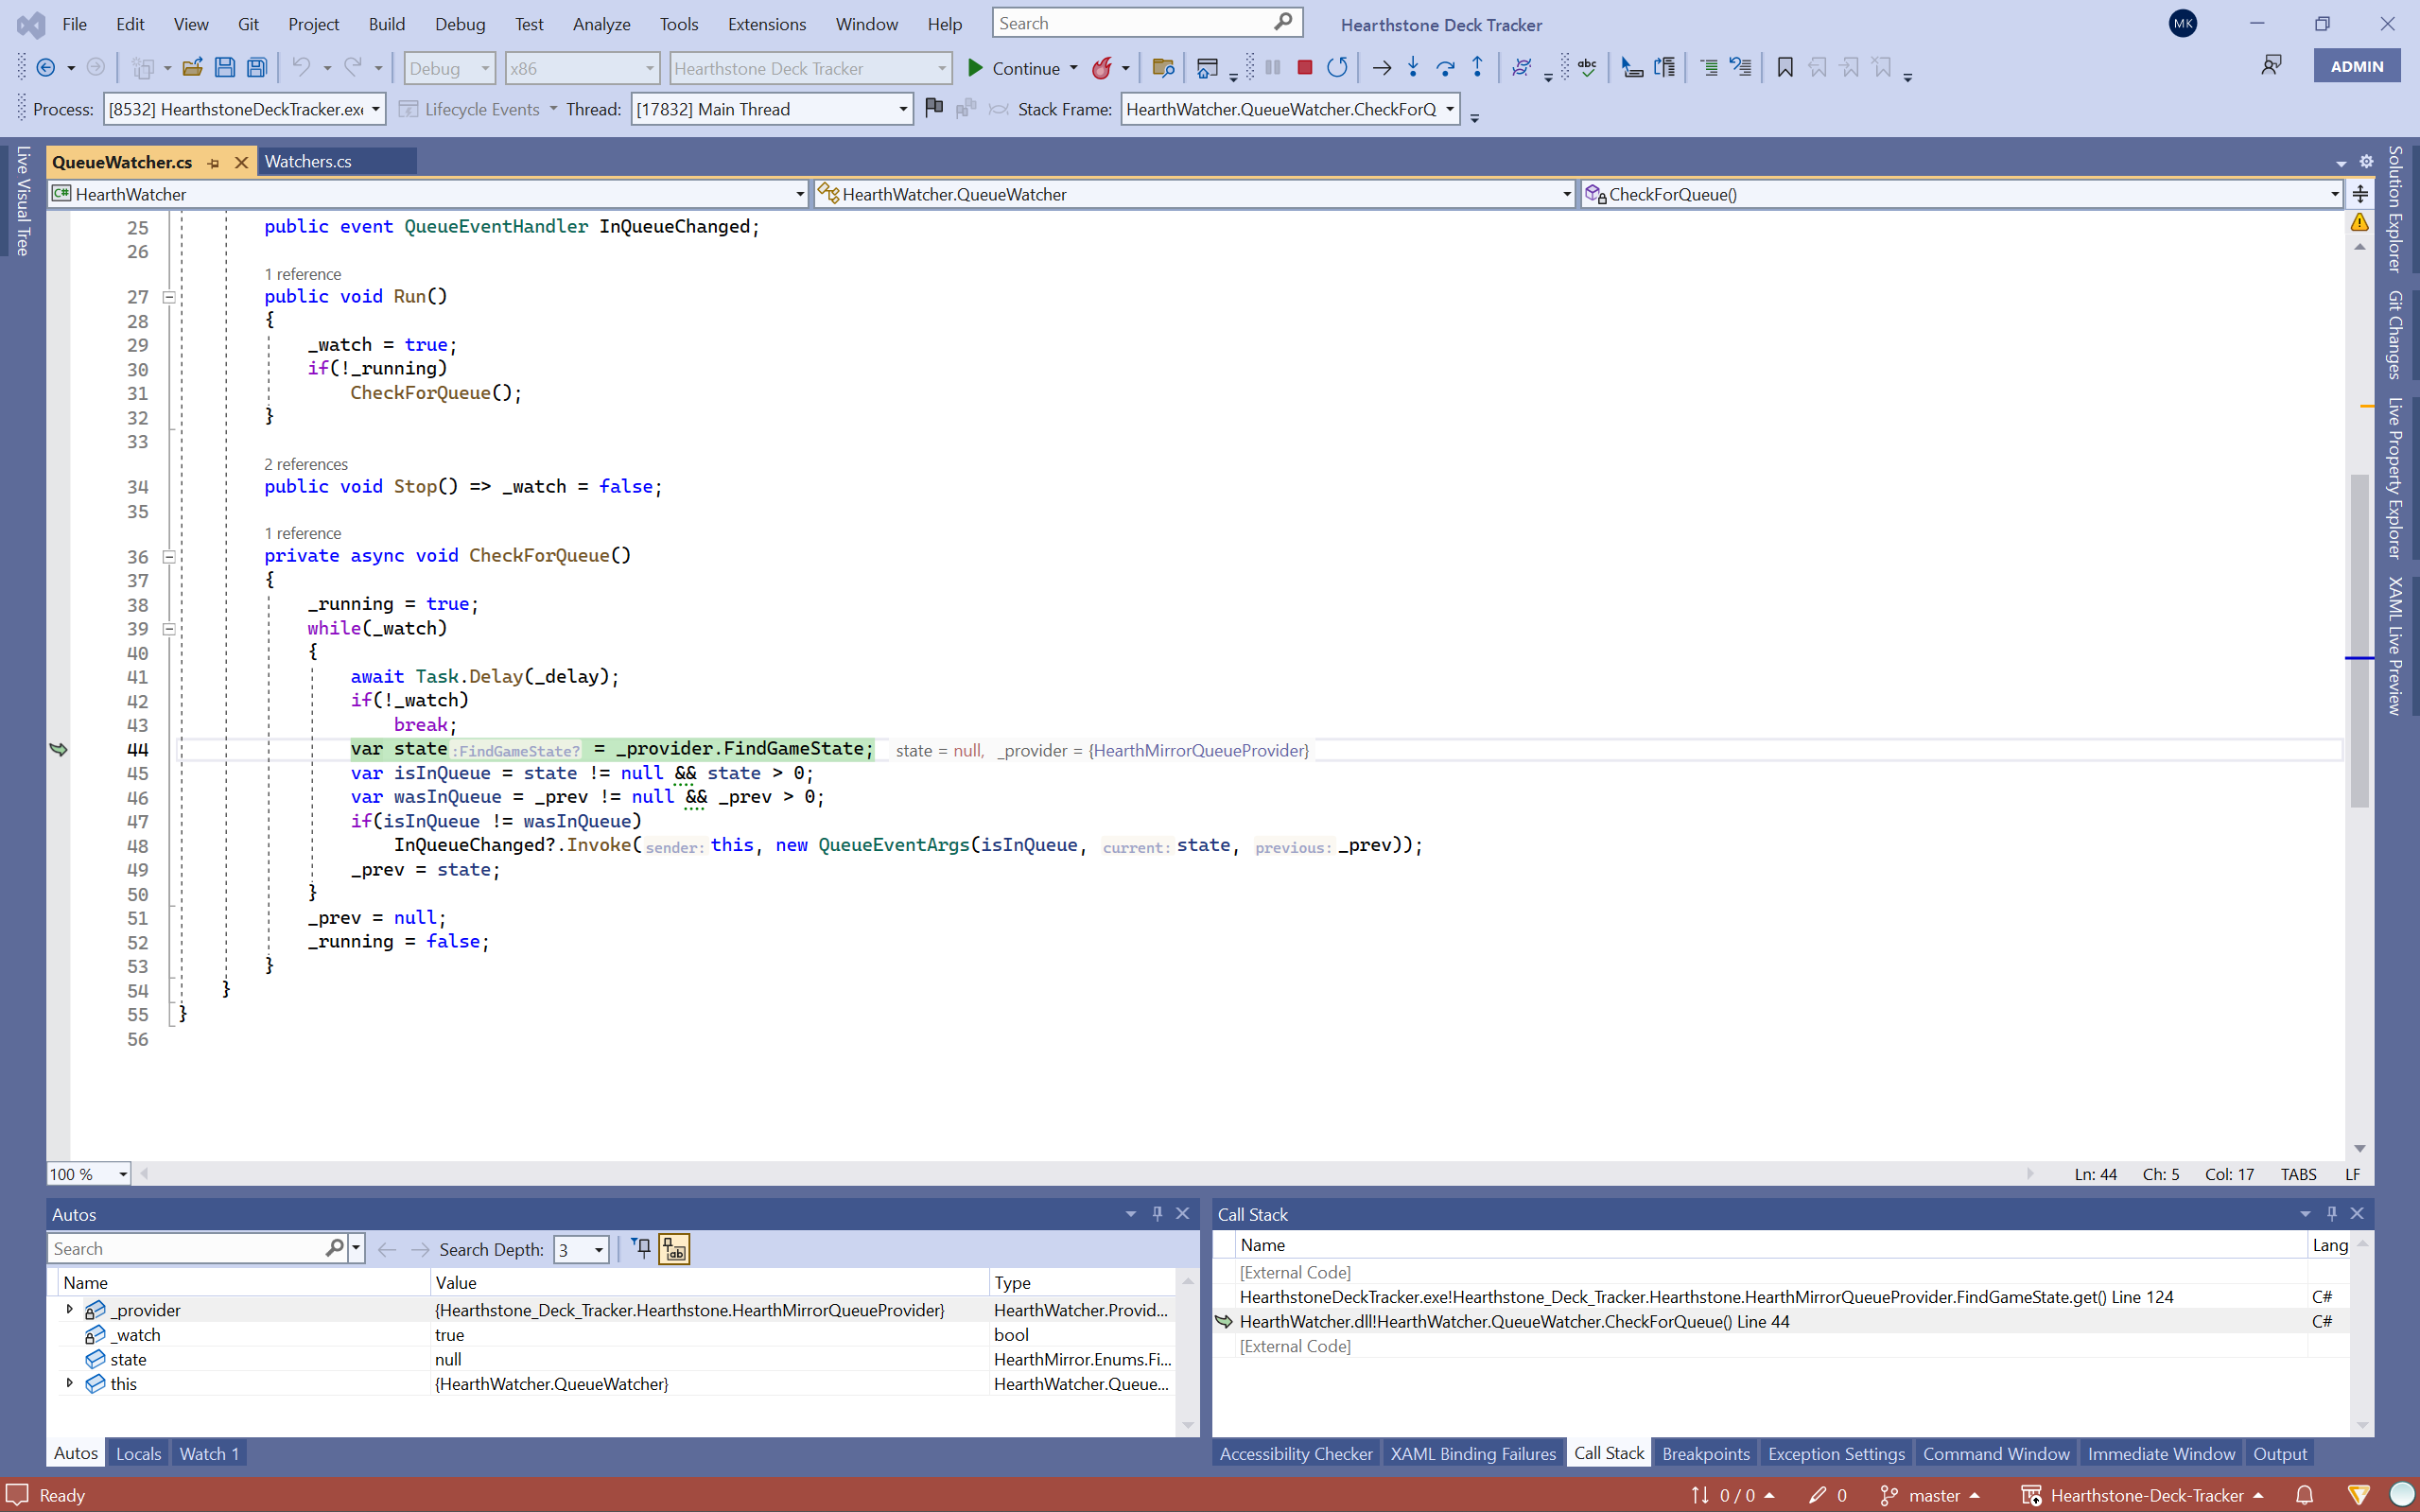2420x1512 pixels.
Task: Click the Save All icon in toolbar
Action: point(257,68)
